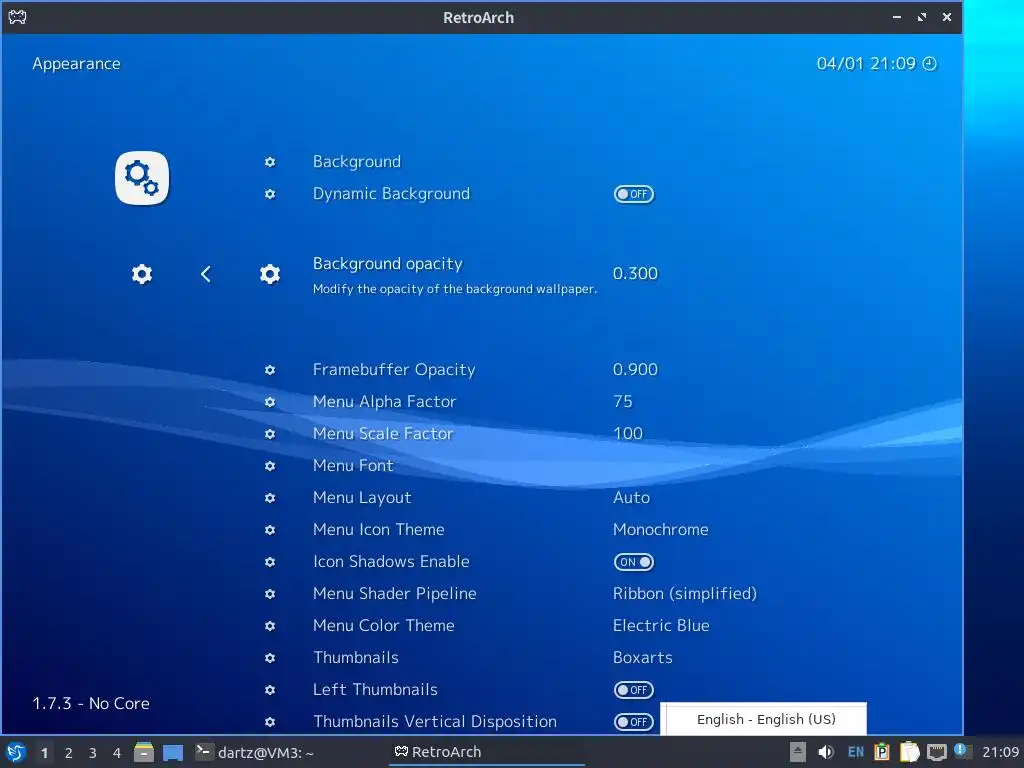Click gear icon beside Menu Alpha Factor
This screenshot has width=1024, height=768.
(270, 402)
